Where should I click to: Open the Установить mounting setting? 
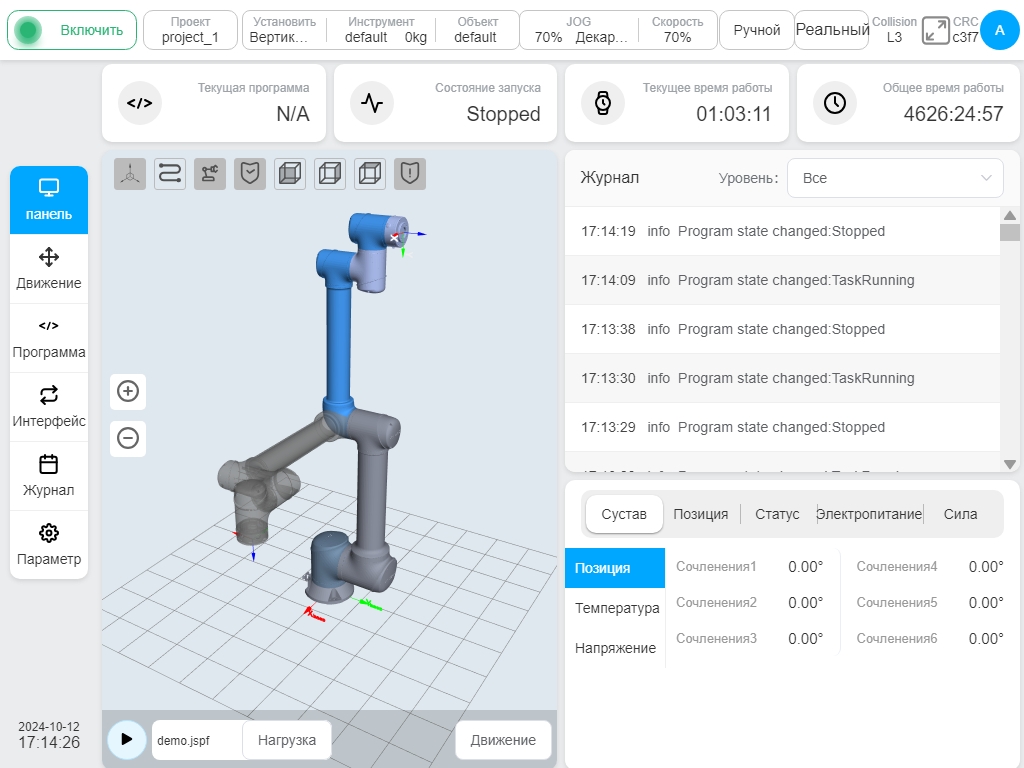[285, 30]
